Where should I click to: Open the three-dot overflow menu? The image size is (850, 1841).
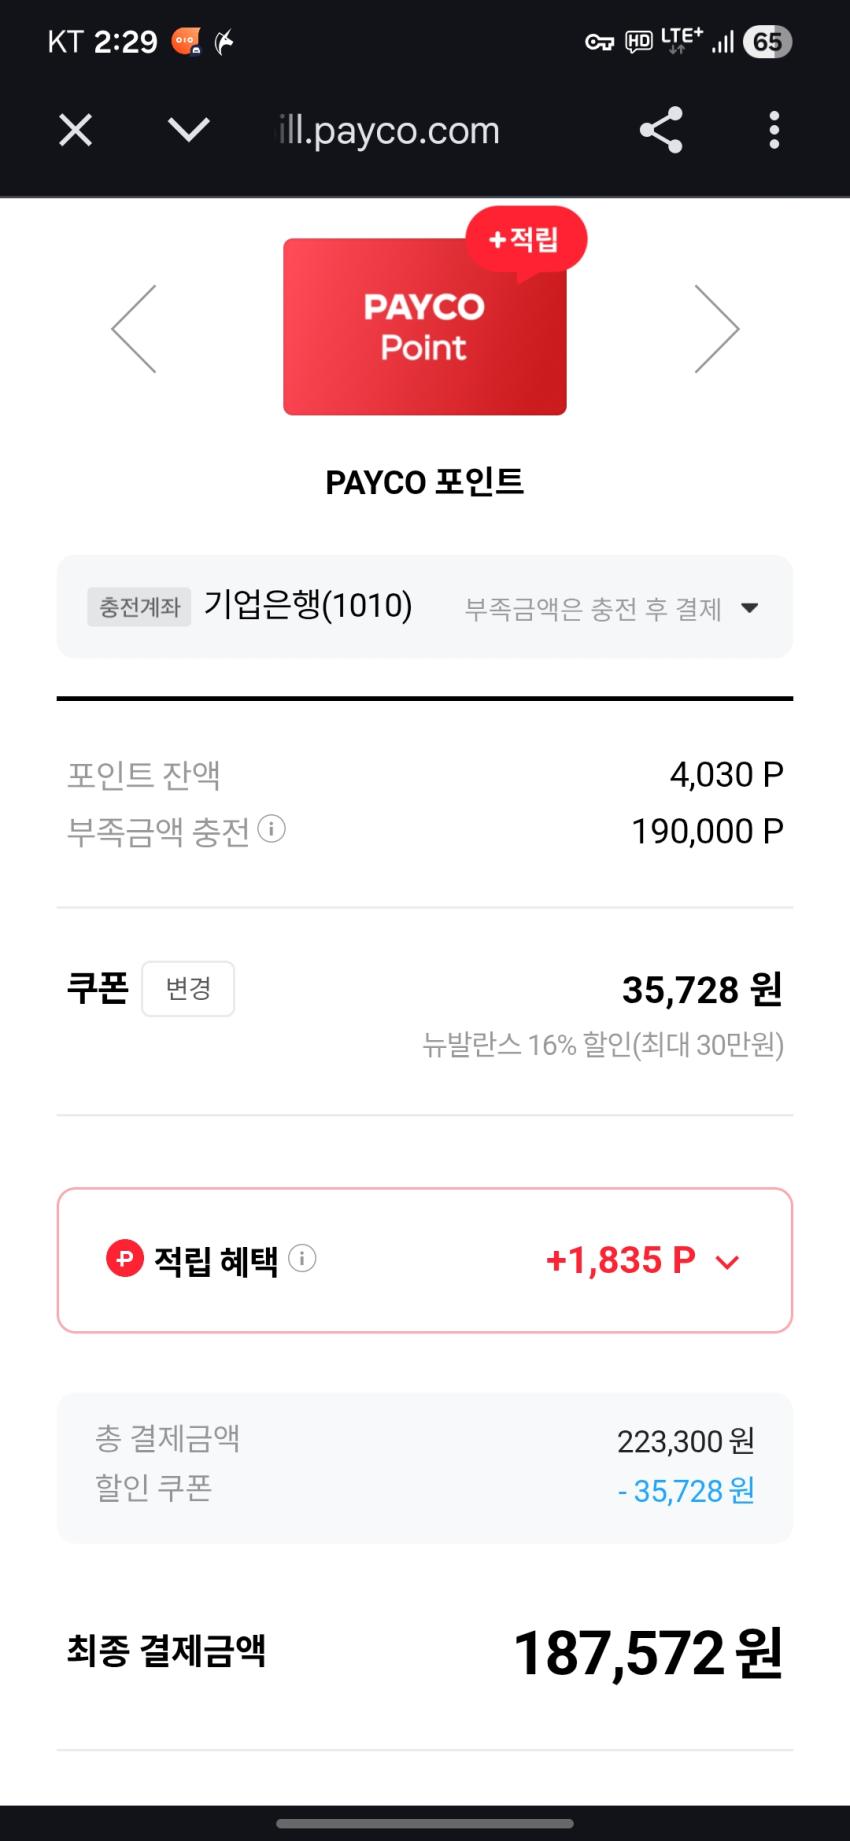point(773,130)
